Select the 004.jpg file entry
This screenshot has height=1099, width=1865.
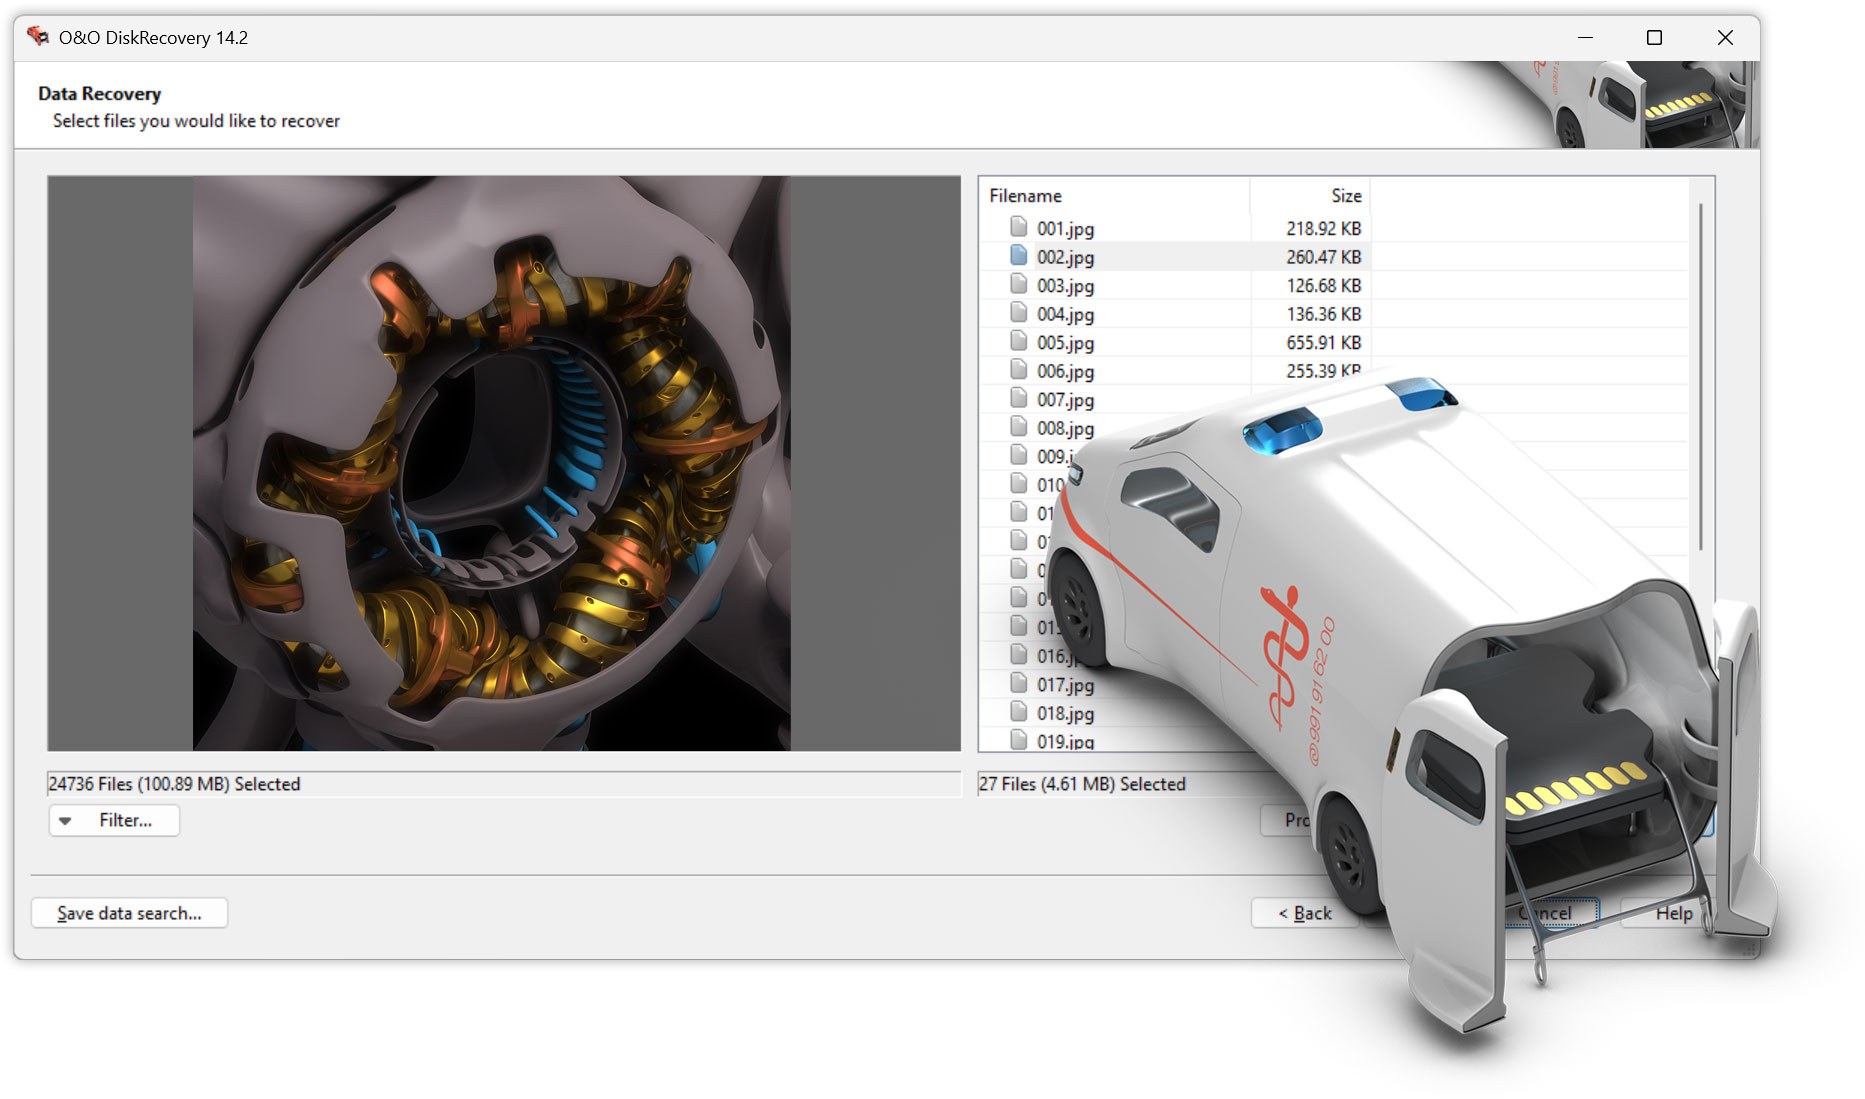[x=1065, y=314]
